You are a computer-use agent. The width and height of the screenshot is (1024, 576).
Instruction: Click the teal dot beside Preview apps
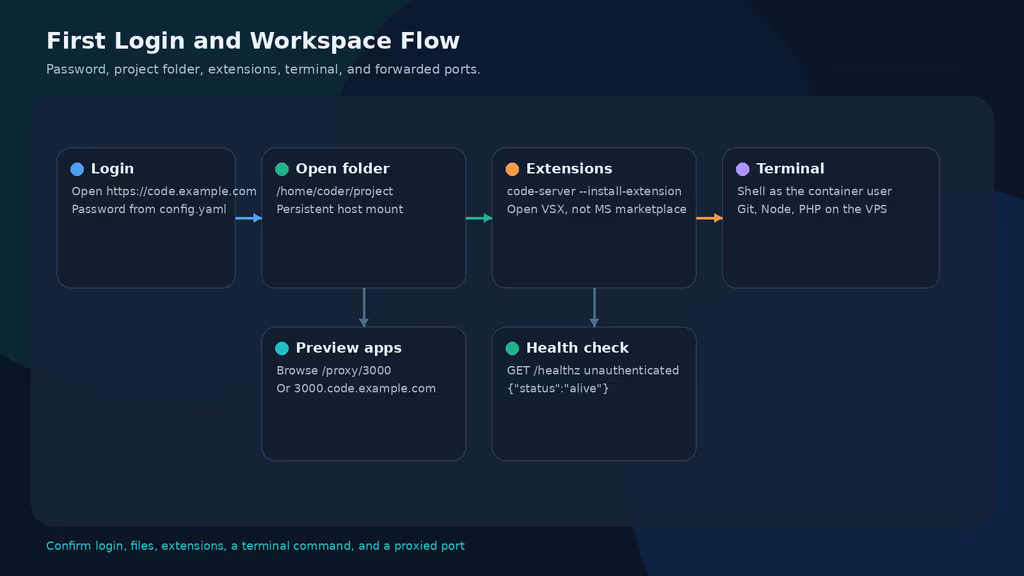pos(281,348)
